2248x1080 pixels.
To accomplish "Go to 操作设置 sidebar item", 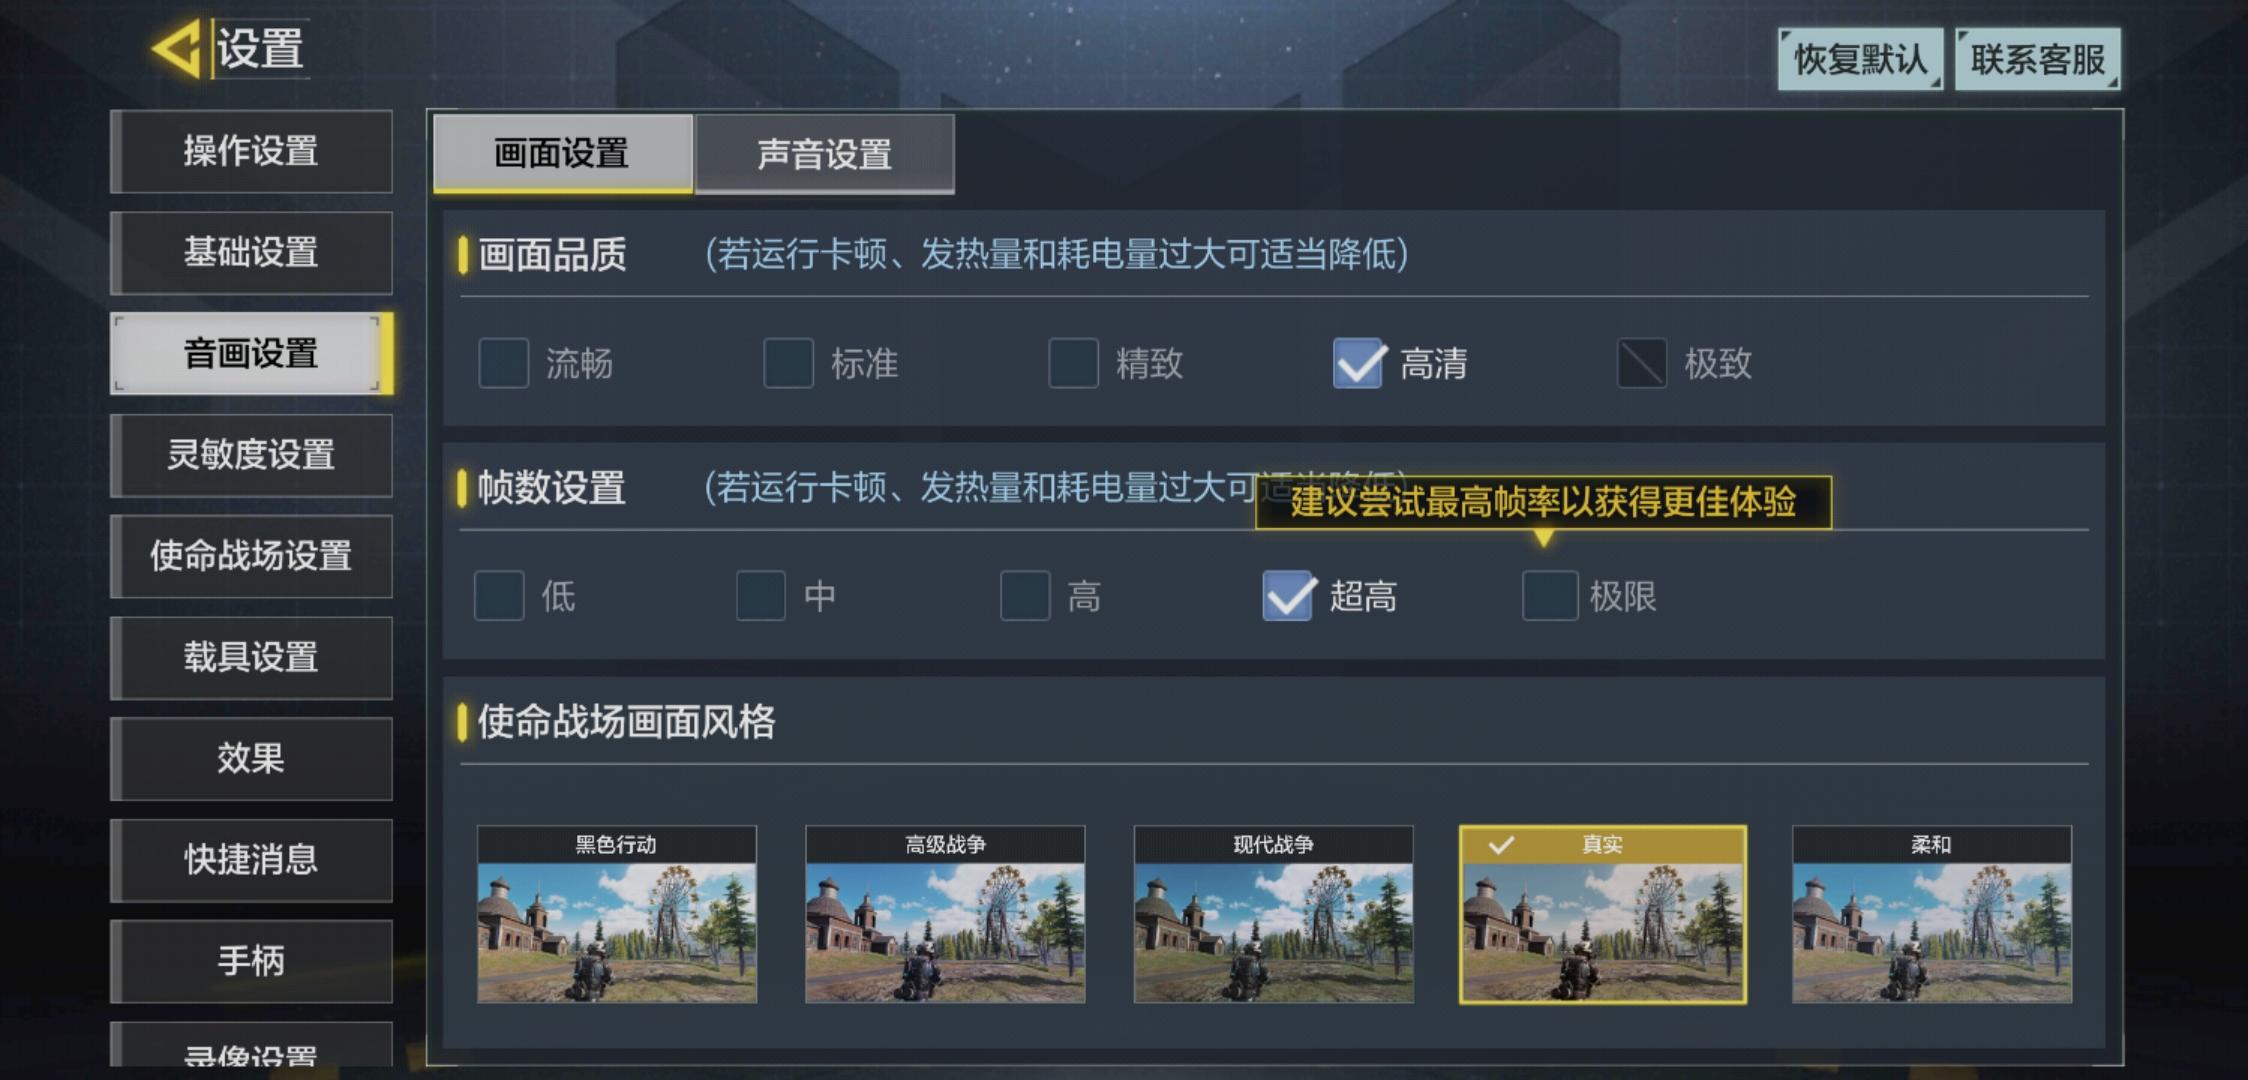I will (x=251, y=151).
